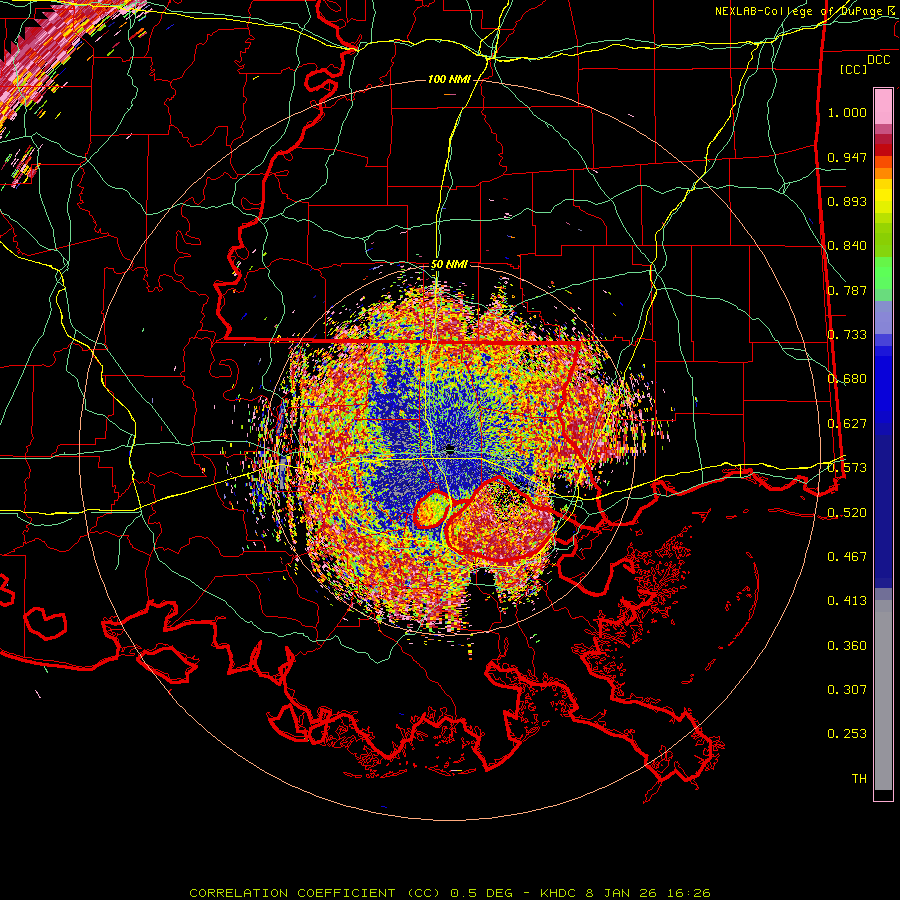Viewport: 900px width, 900px height.
Task: Select the 0.733 legend value
Action: pyautogui.click(x=847, y=335)
